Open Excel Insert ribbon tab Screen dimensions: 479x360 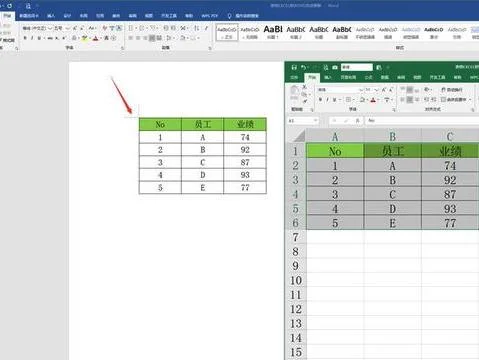point(328,77)
